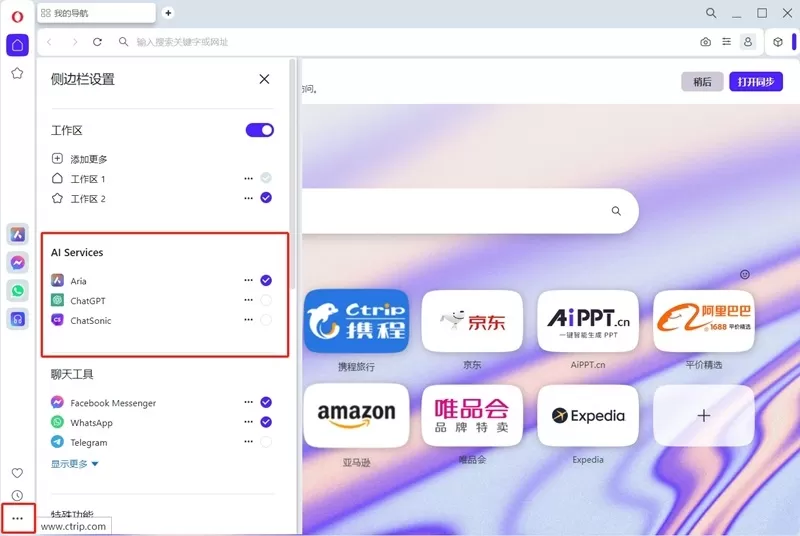This screenshot has height=536, width=800.
Task: Open more options for 工作区 2
Action: (x=248, y=198)
